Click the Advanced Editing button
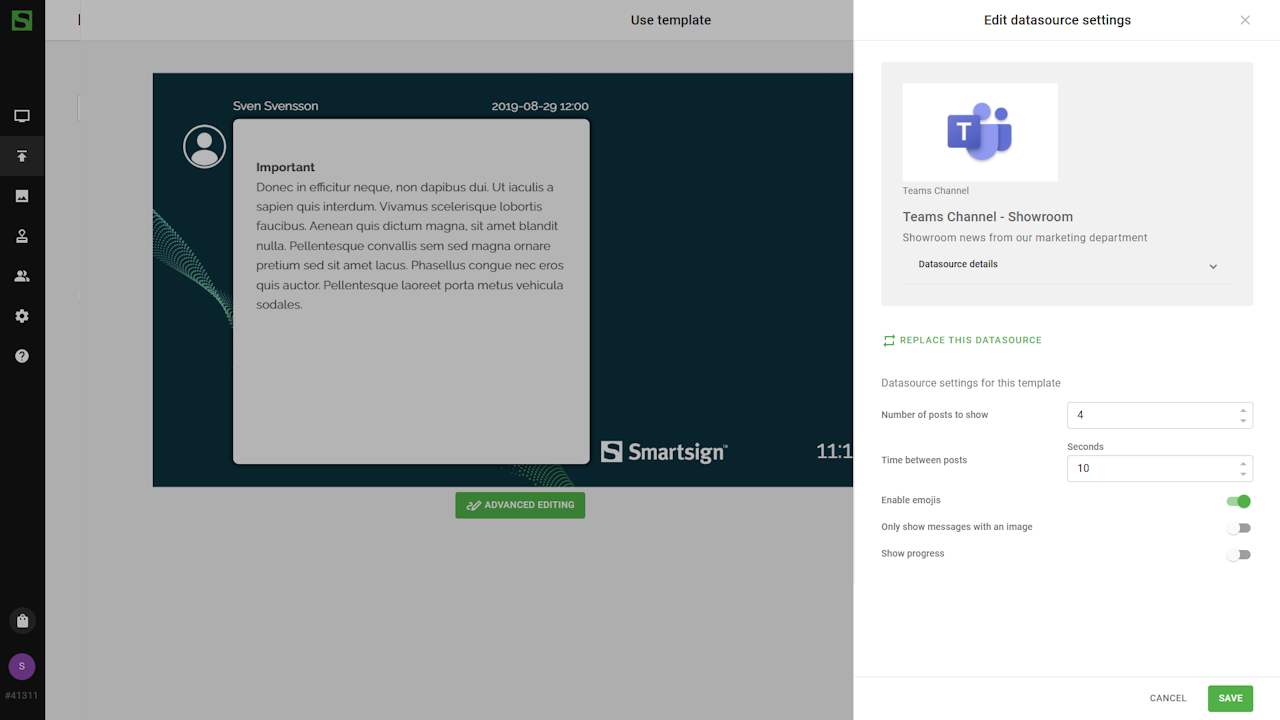This screenshot has width=1280, height=720. (520, 505)
